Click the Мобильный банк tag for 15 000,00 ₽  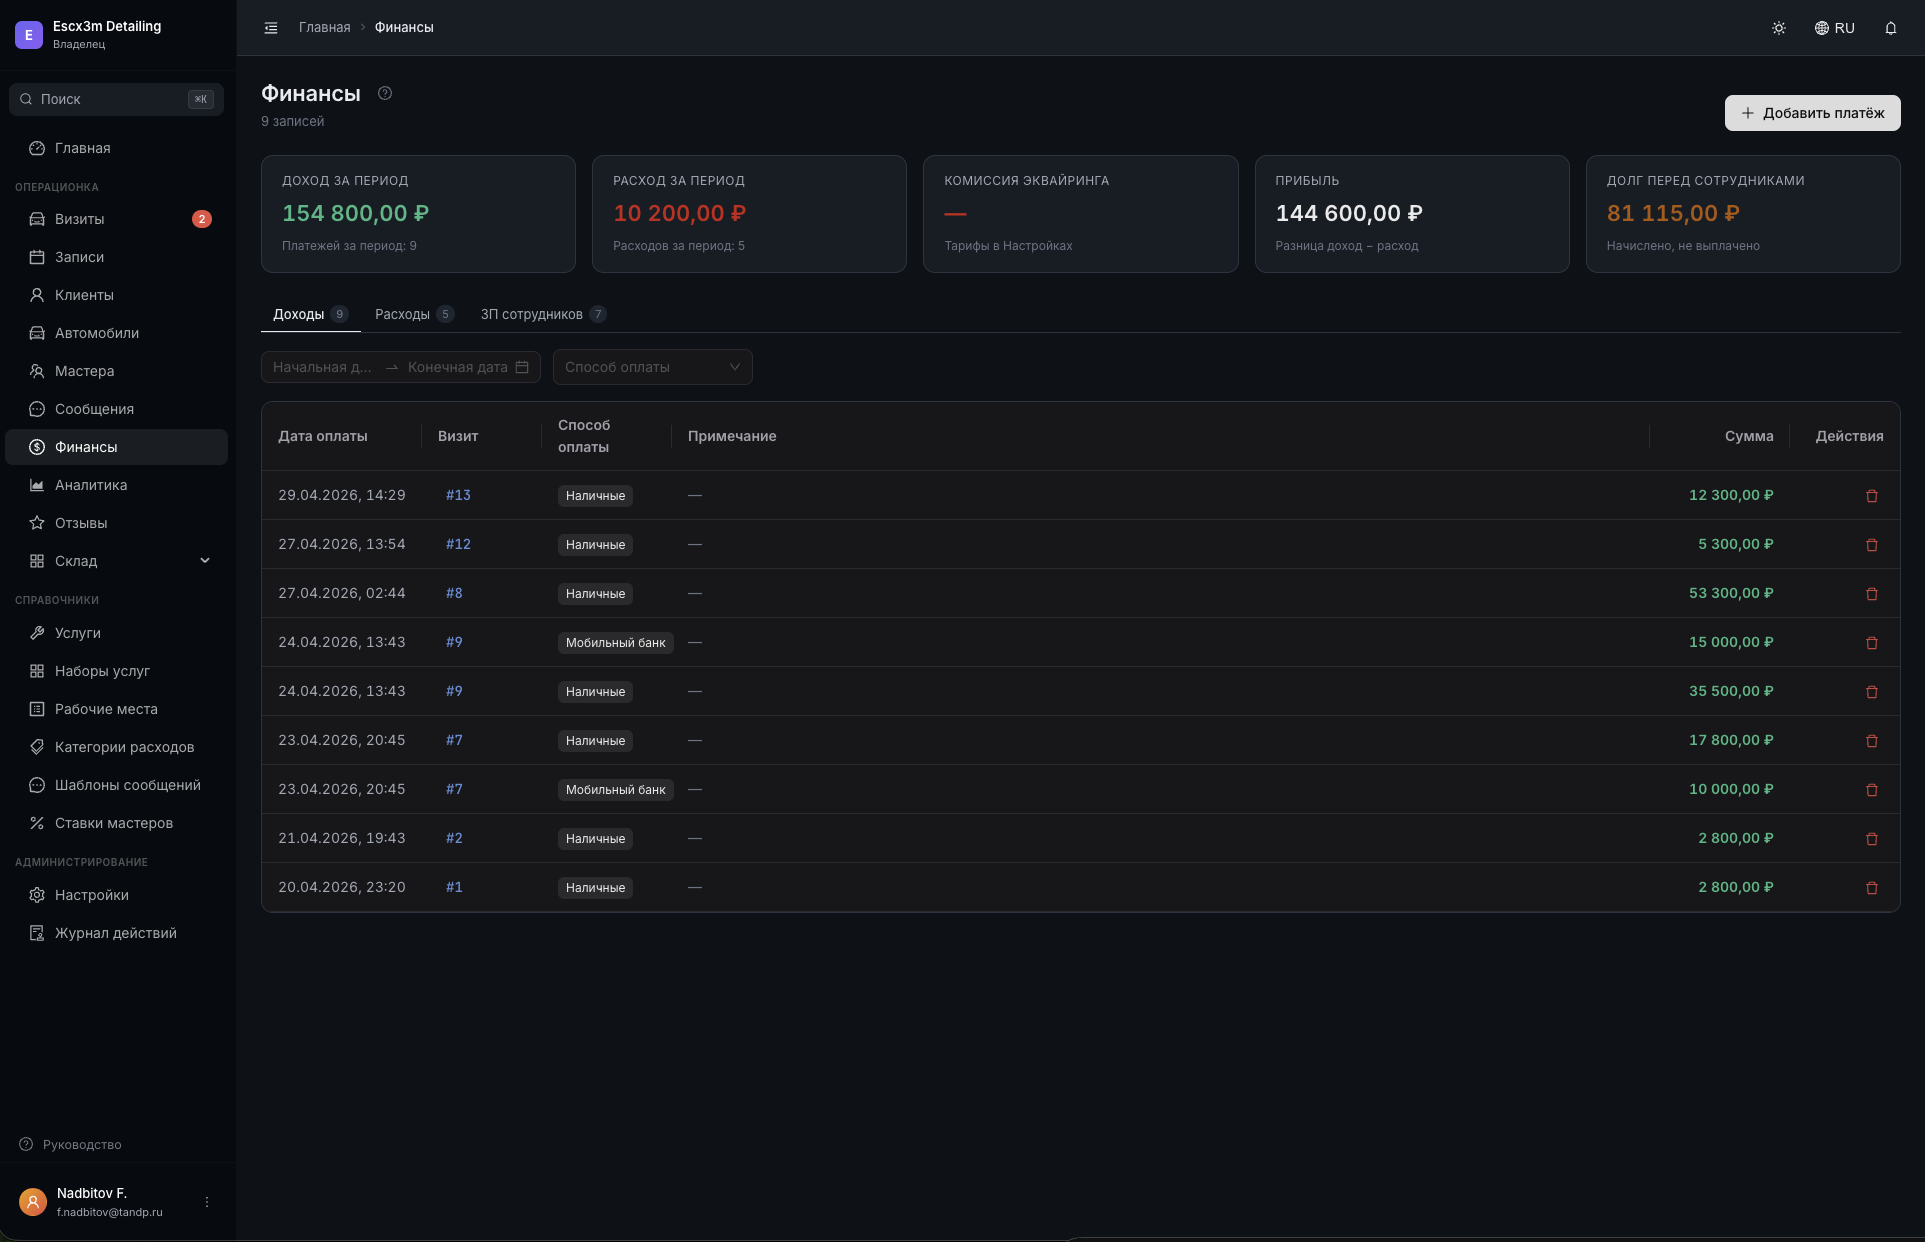click(615, 643)
